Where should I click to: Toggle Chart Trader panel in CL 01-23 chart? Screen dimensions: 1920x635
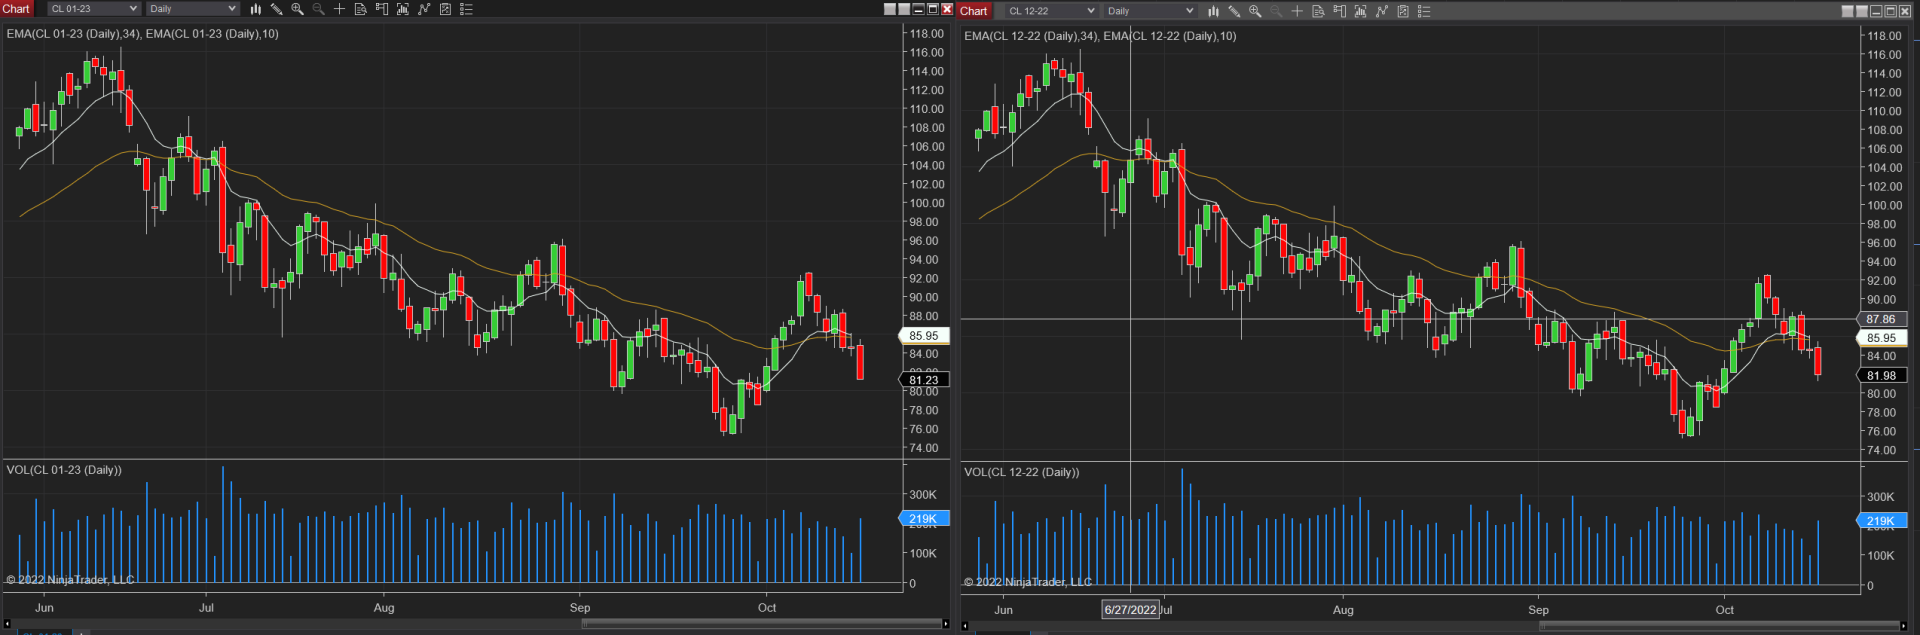pos(381,9)
